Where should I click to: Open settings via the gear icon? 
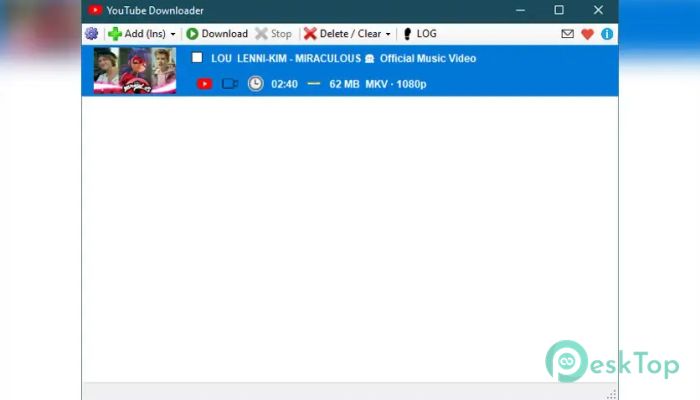92,33
